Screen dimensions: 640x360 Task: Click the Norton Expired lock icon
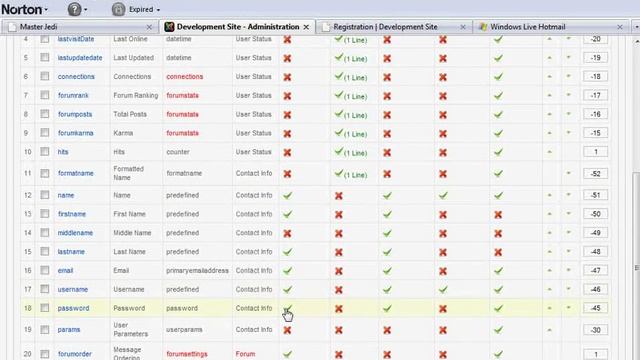(118, 9)
